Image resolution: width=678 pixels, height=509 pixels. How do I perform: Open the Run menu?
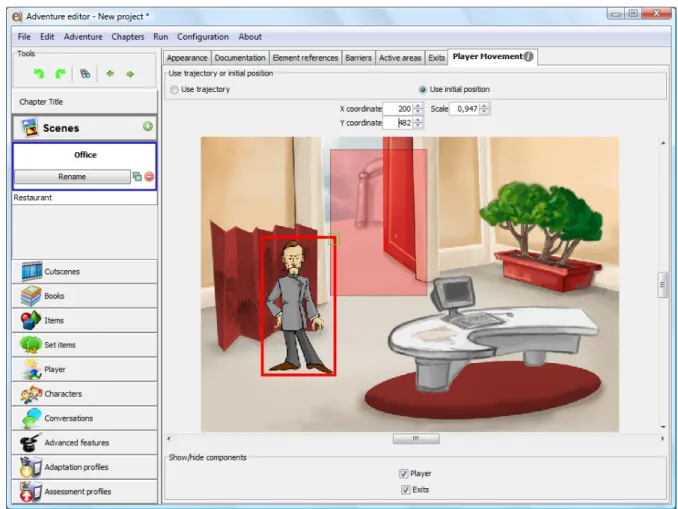160,37
